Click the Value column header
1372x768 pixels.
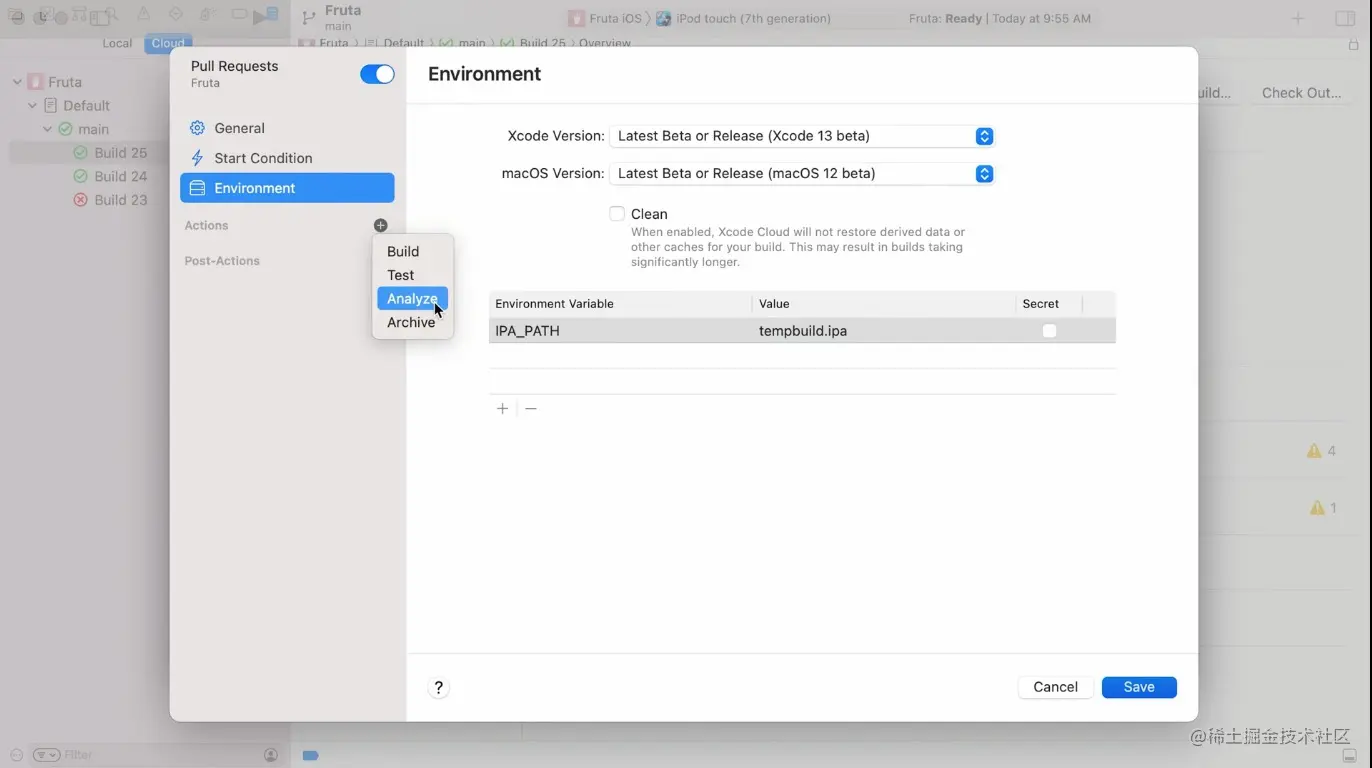pyautogui.click(x=884, y=304)
